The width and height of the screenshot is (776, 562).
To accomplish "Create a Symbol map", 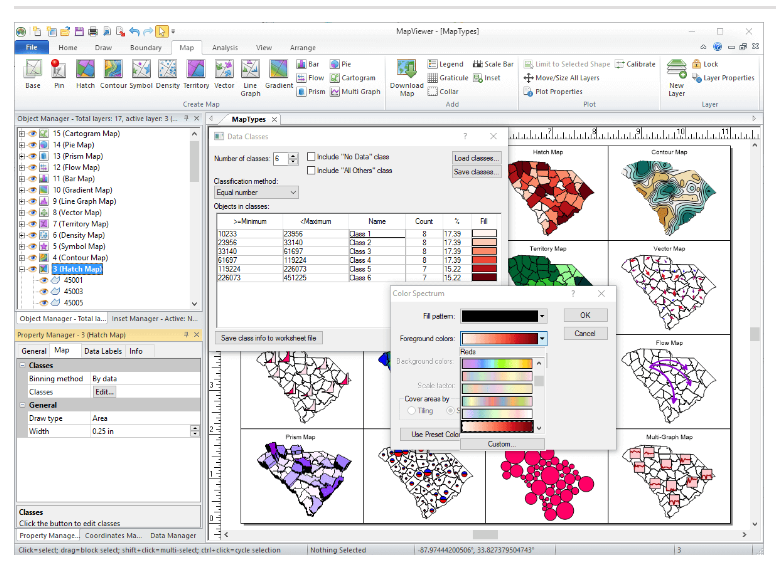I will pos(141,74).
